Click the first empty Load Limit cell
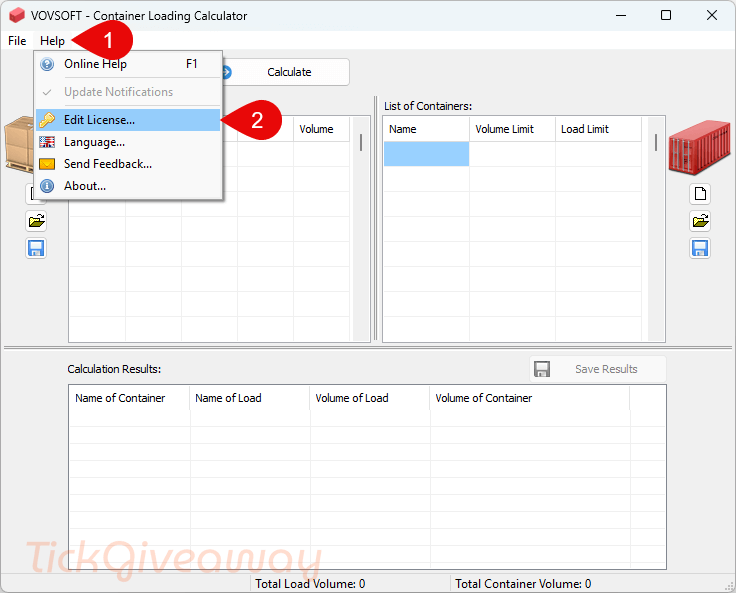The height and width of the screenshot is (593, 736). click(x=598, y=154)
